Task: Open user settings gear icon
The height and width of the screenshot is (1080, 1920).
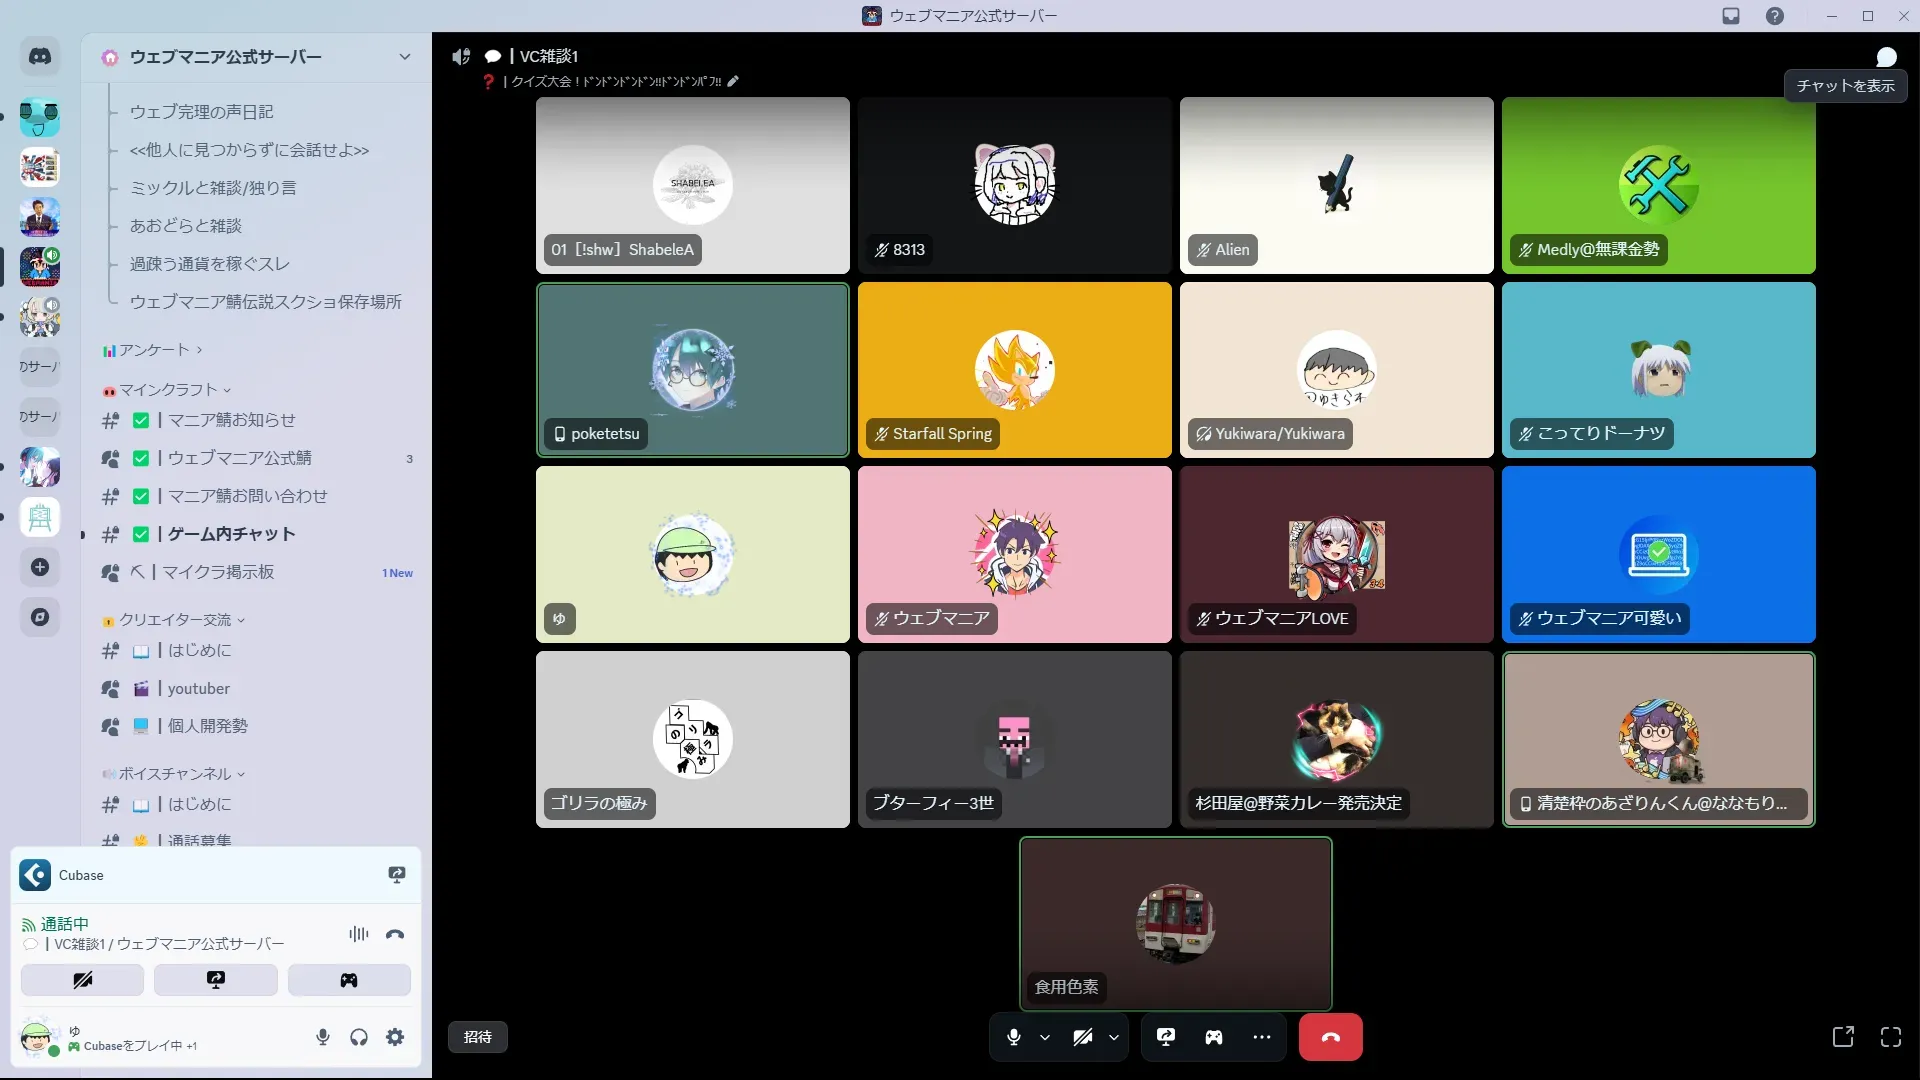Action: point(395,1037)
